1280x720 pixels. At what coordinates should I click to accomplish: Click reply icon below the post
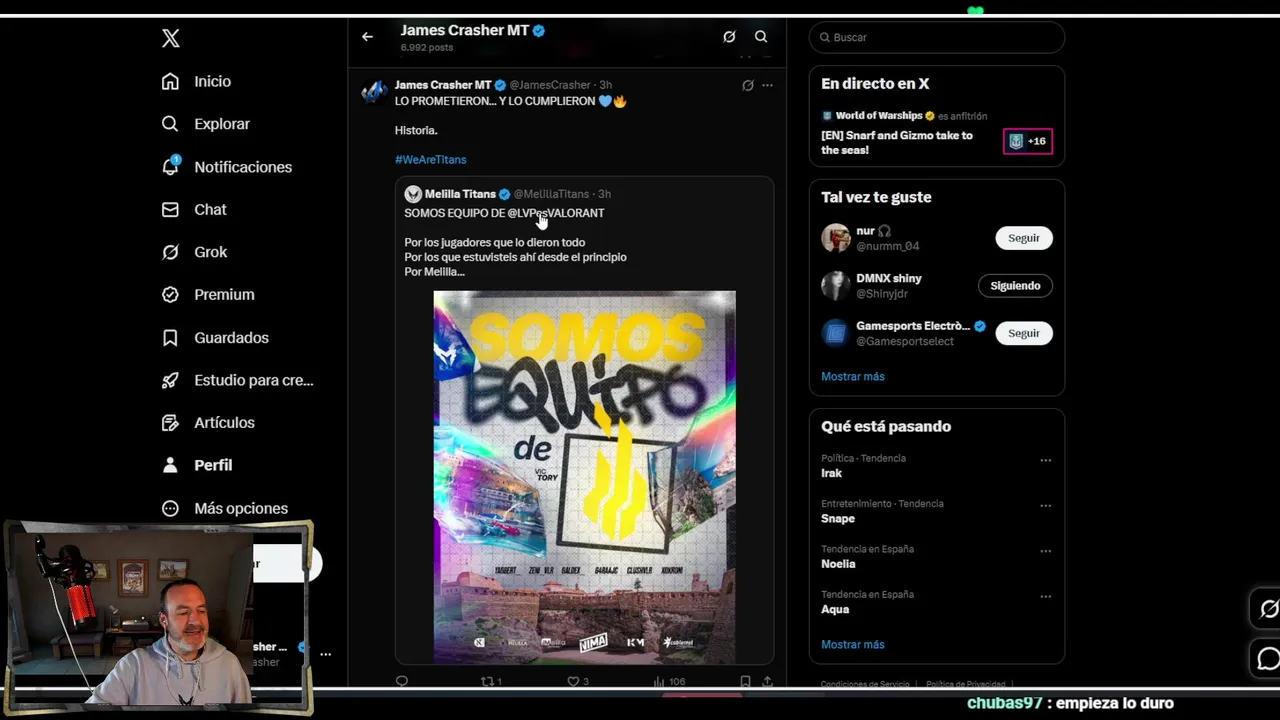tap(402, 681)
